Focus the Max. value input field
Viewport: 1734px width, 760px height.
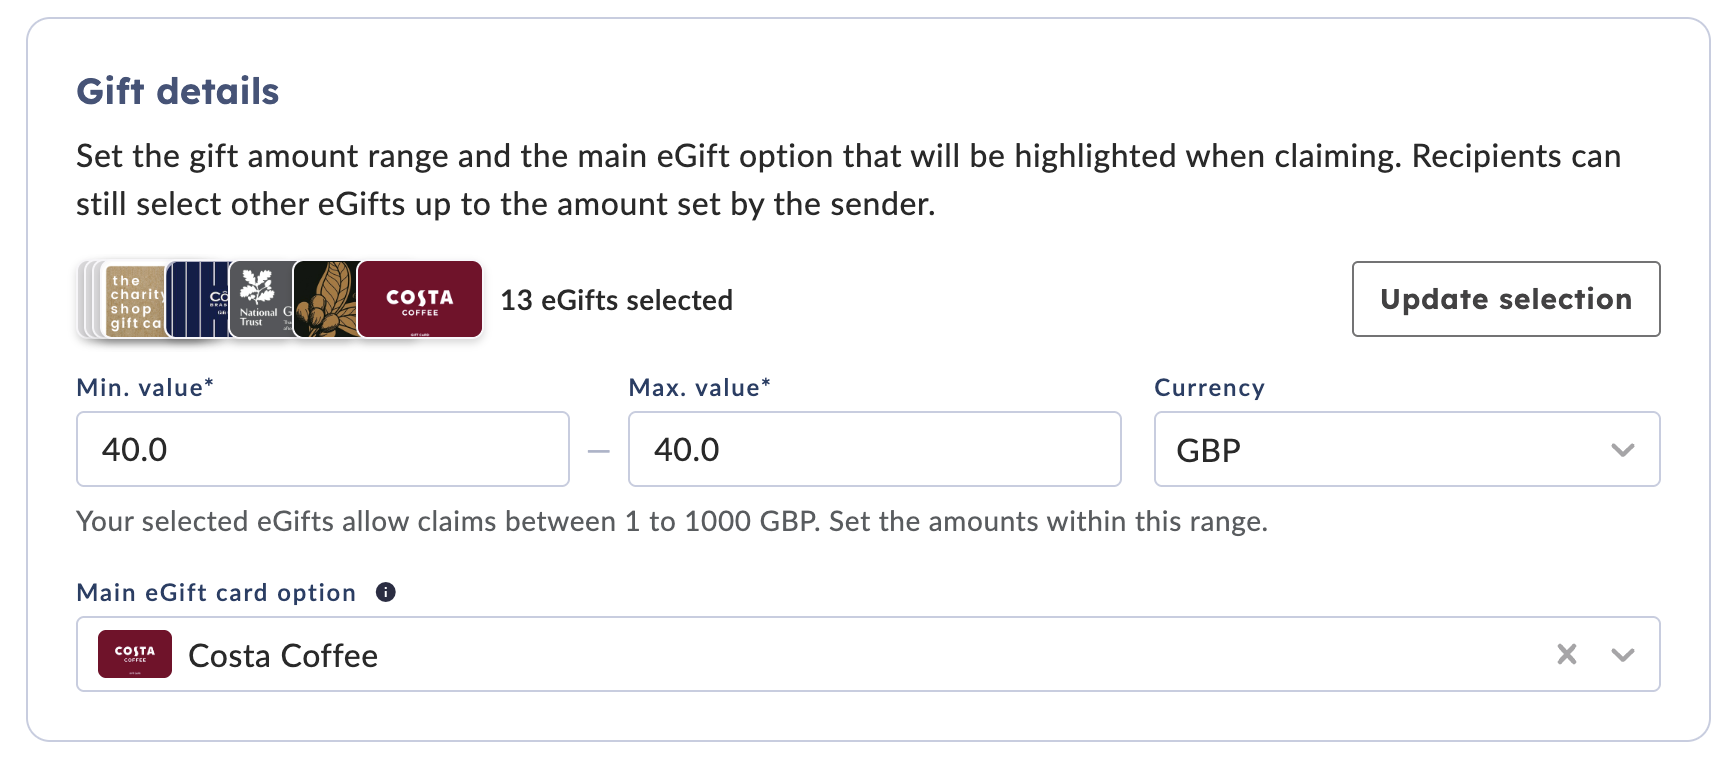point(874,449)
